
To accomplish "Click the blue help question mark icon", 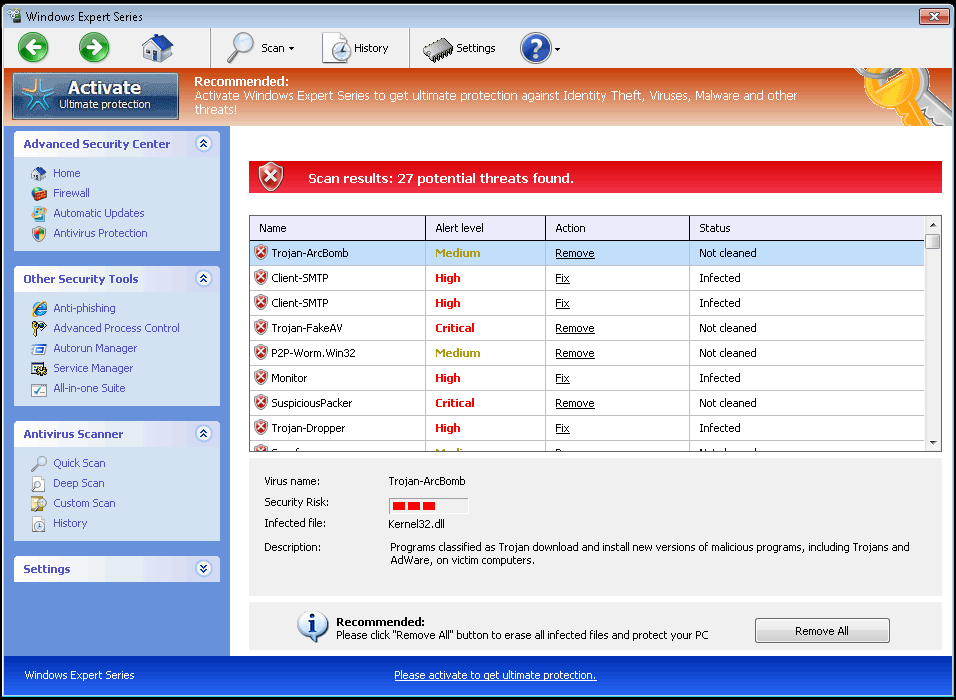I will pos(536,48).
